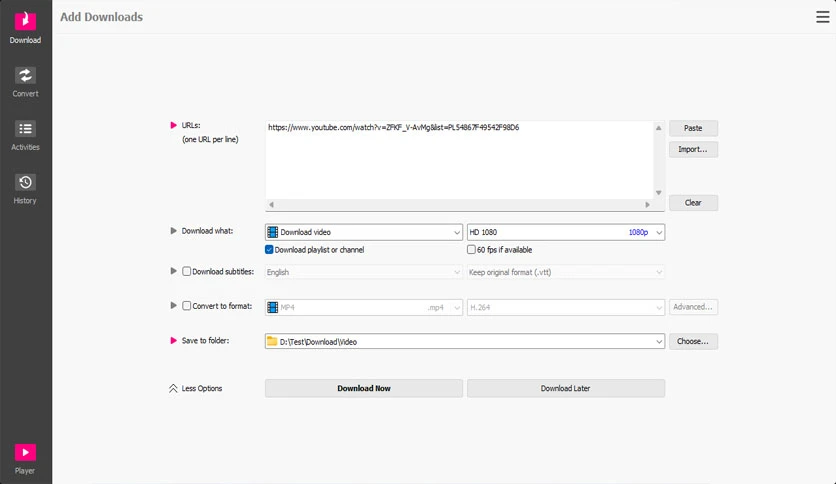Click inside the URLs text box
836x484 pixels.
(x=459, y=160)
